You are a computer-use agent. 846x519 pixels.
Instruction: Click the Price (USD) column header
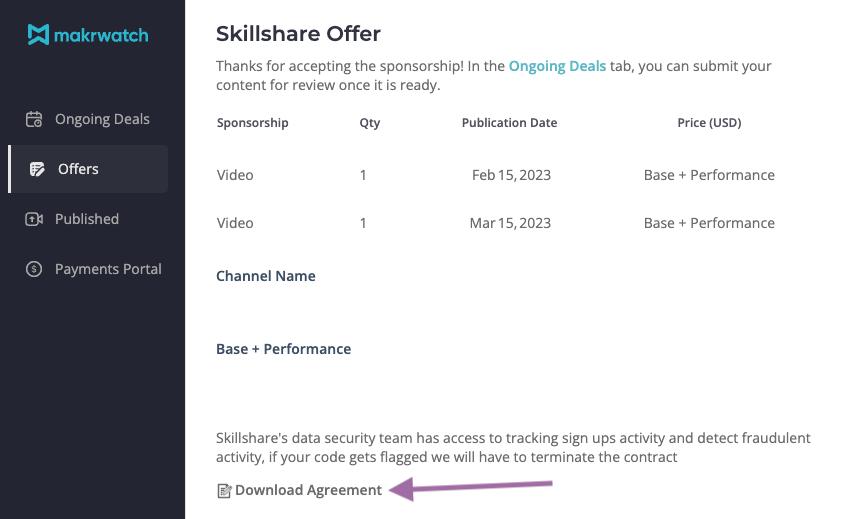tap(709, 123)
